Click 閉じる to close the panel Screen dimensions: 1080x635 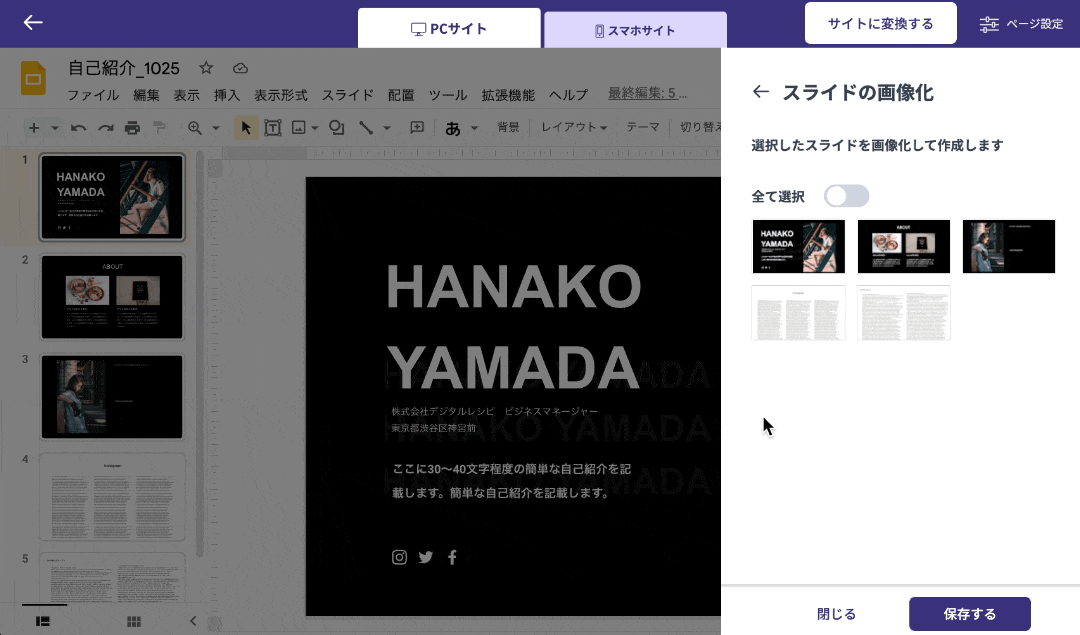pos(836,614)
